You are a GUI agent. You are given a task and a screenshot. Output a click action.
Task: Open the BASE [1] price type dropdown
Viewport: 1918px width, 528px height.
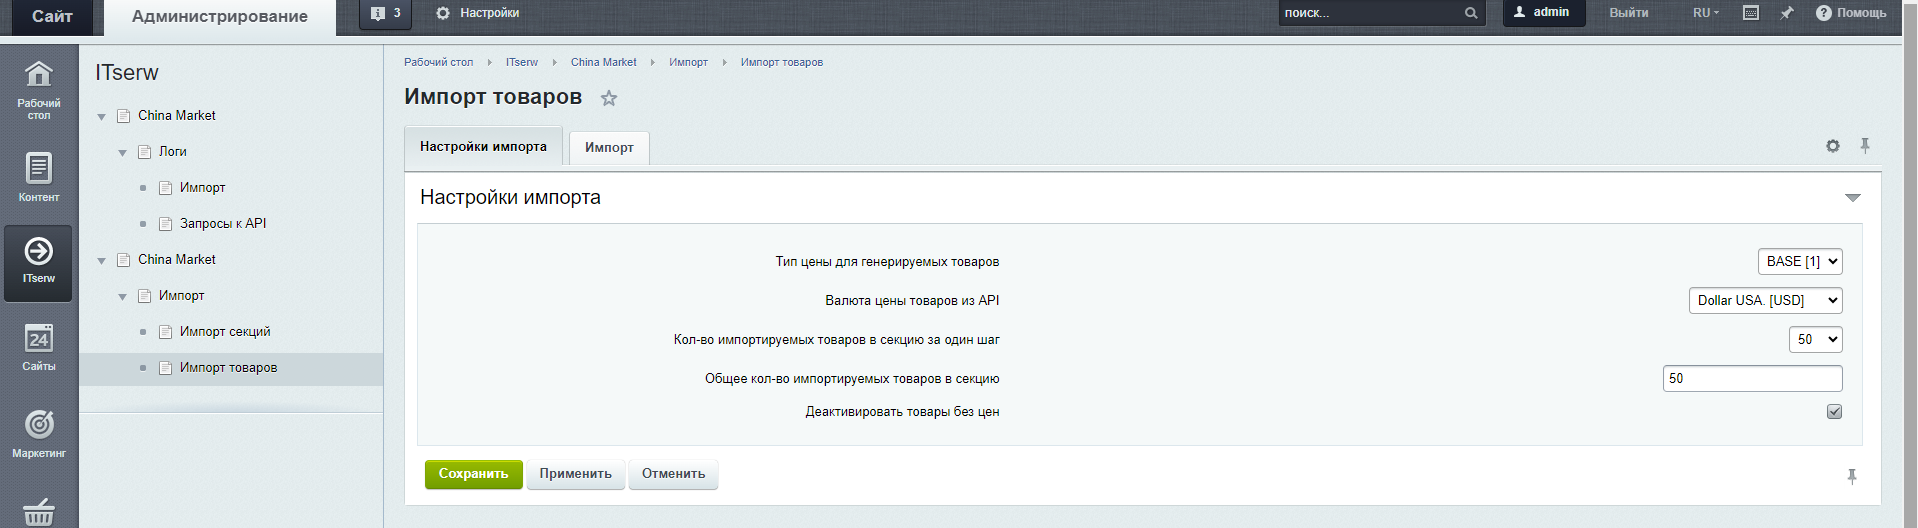[x=1799, y=261]
